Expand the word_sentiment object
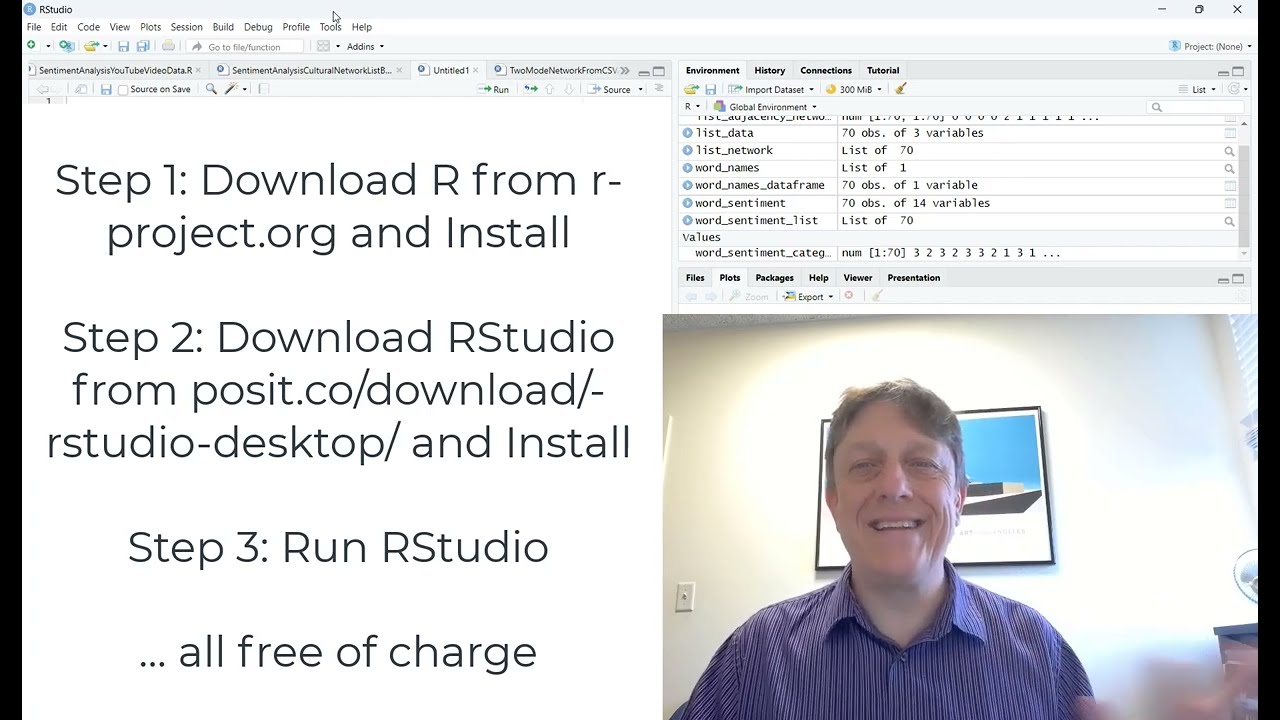1280x720 pixels. coord(687,203)
